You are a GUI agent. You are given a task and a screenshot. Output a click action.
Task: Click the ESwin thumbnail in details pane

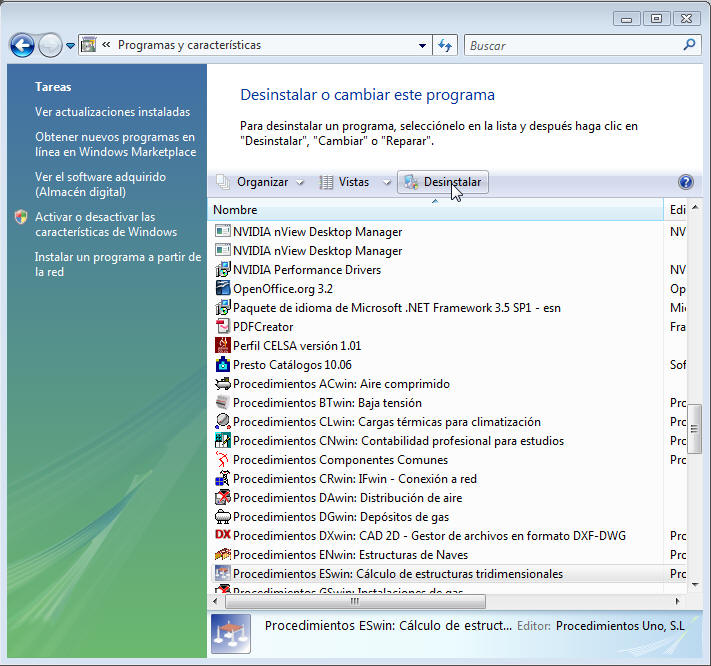(231, 634)
